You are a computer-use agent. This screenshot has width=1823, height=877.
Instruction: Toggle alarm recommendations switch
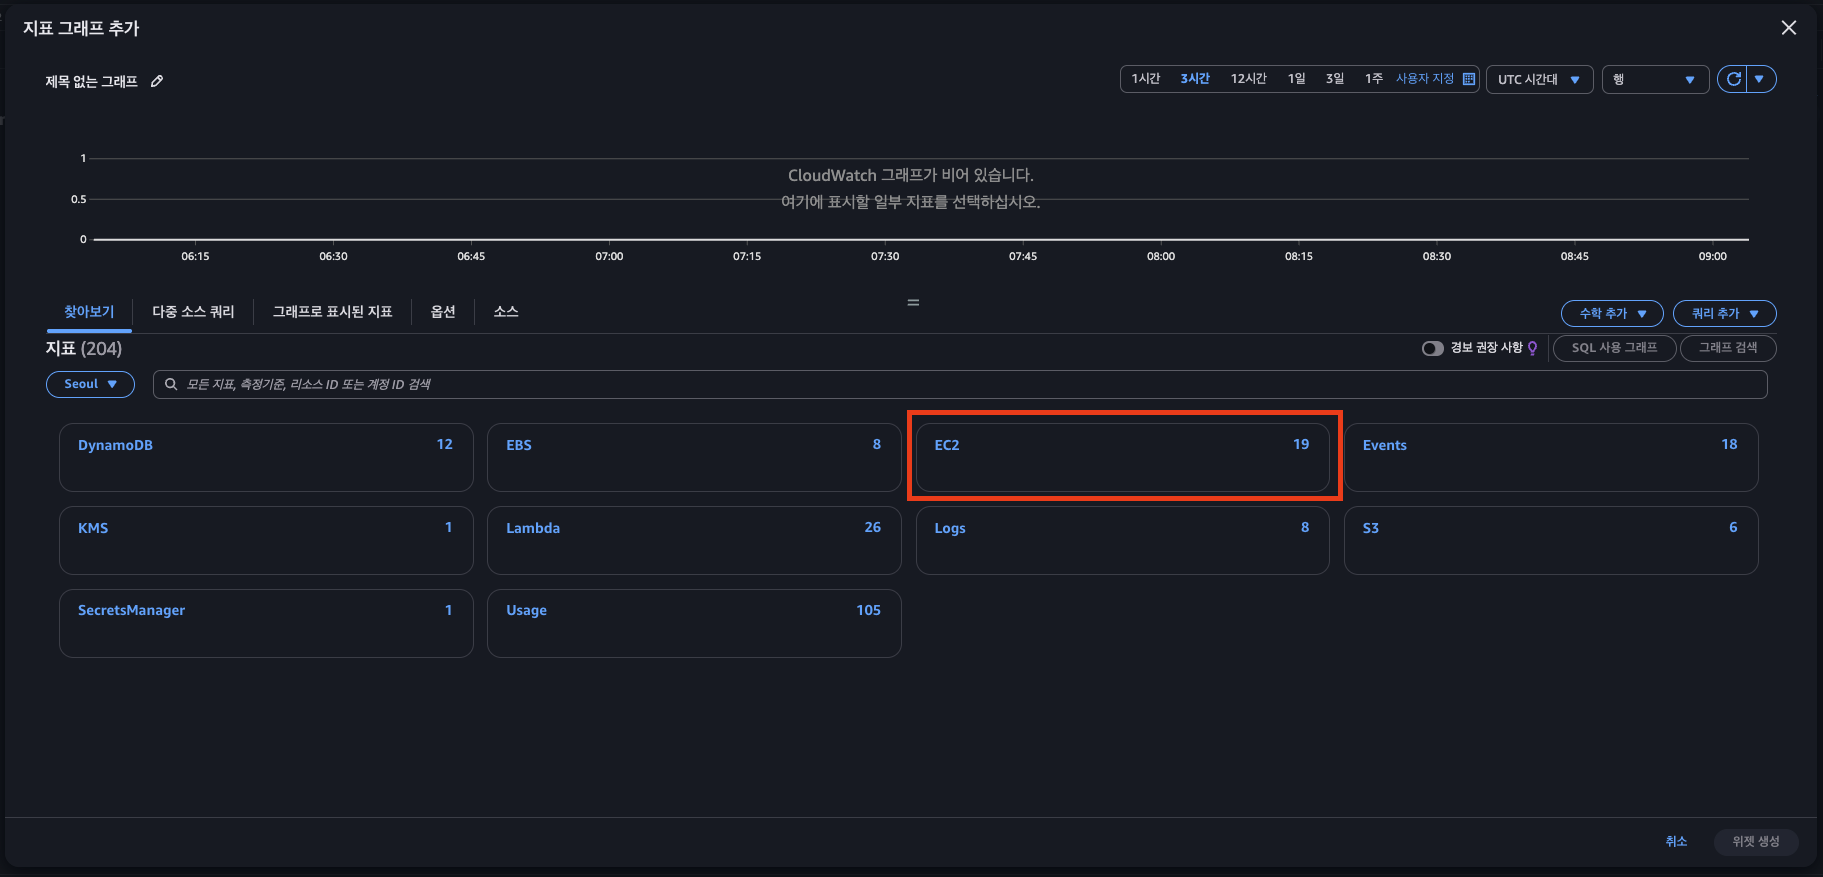coord(1433,348)
